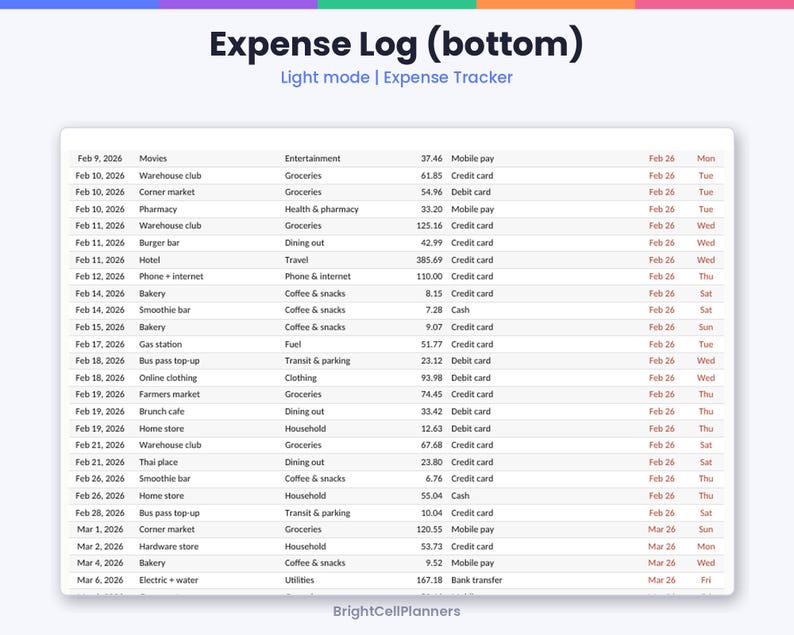Image resolution: width=794 pixels, height=635 pixels.
Task: Click the 110.00 amount cell
Action: 429,276
